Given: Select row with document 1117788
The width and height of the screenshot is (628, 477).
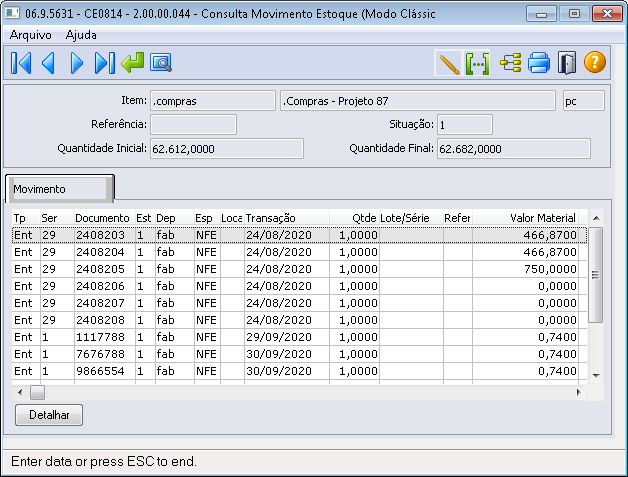Looking at the screenshot, I should pos(299,337).
